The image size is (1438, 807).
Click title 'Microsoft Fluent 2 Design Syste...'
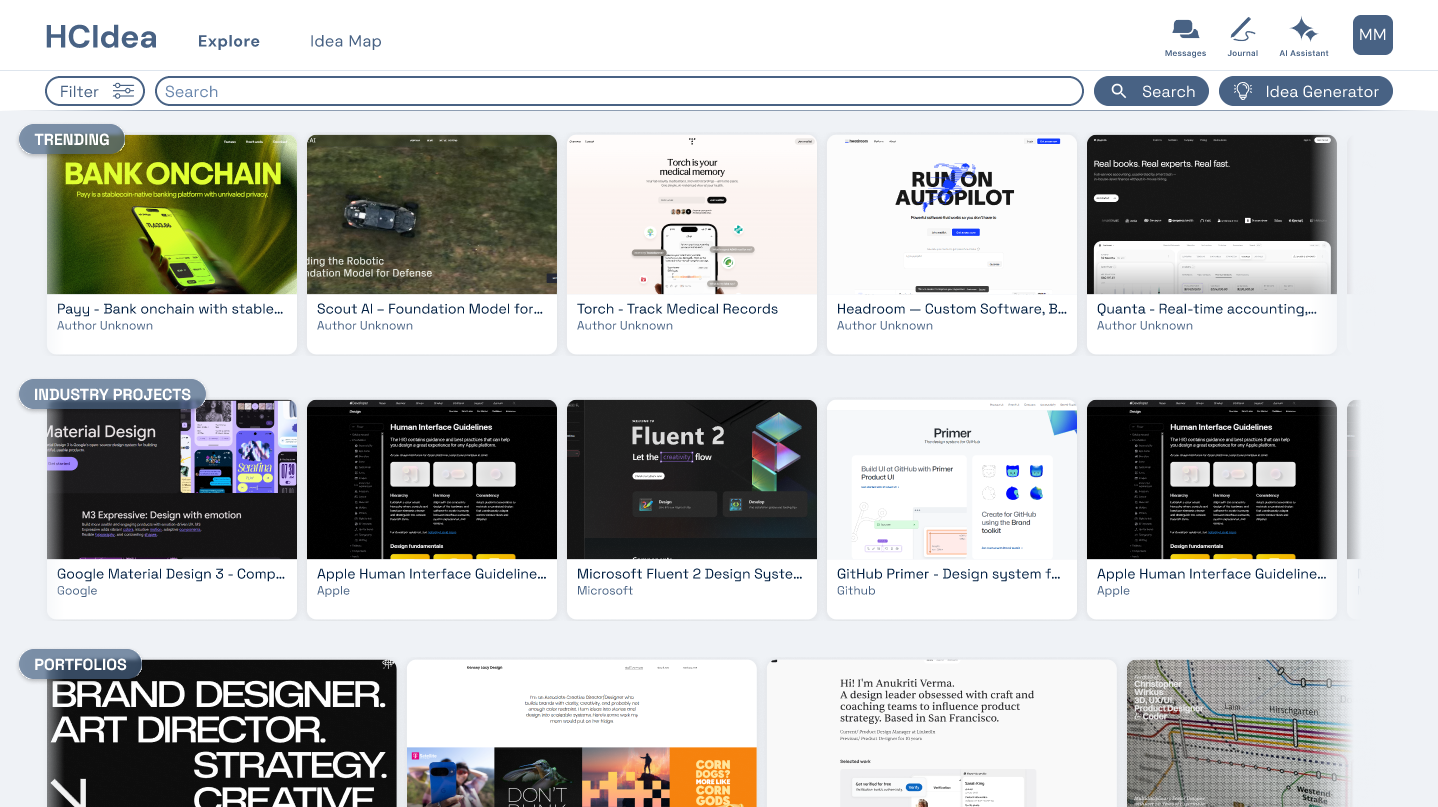click(x=690, y=574)
